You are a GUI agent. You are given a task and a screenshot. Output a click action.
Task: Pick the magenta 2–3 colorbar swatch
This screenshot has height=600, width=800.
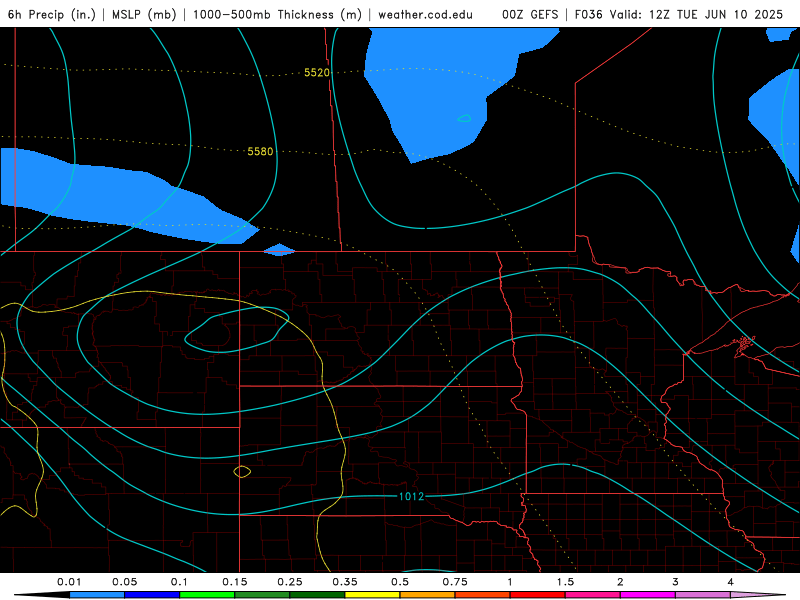coord(648,595)
